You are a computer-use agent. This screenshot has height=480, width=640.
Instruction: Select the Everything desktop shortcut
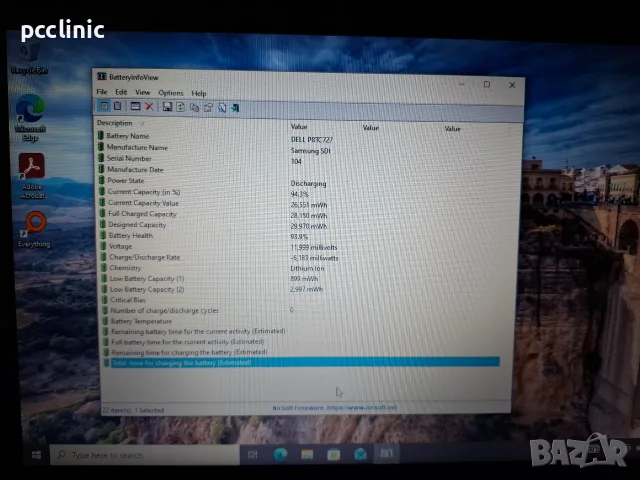34,229
